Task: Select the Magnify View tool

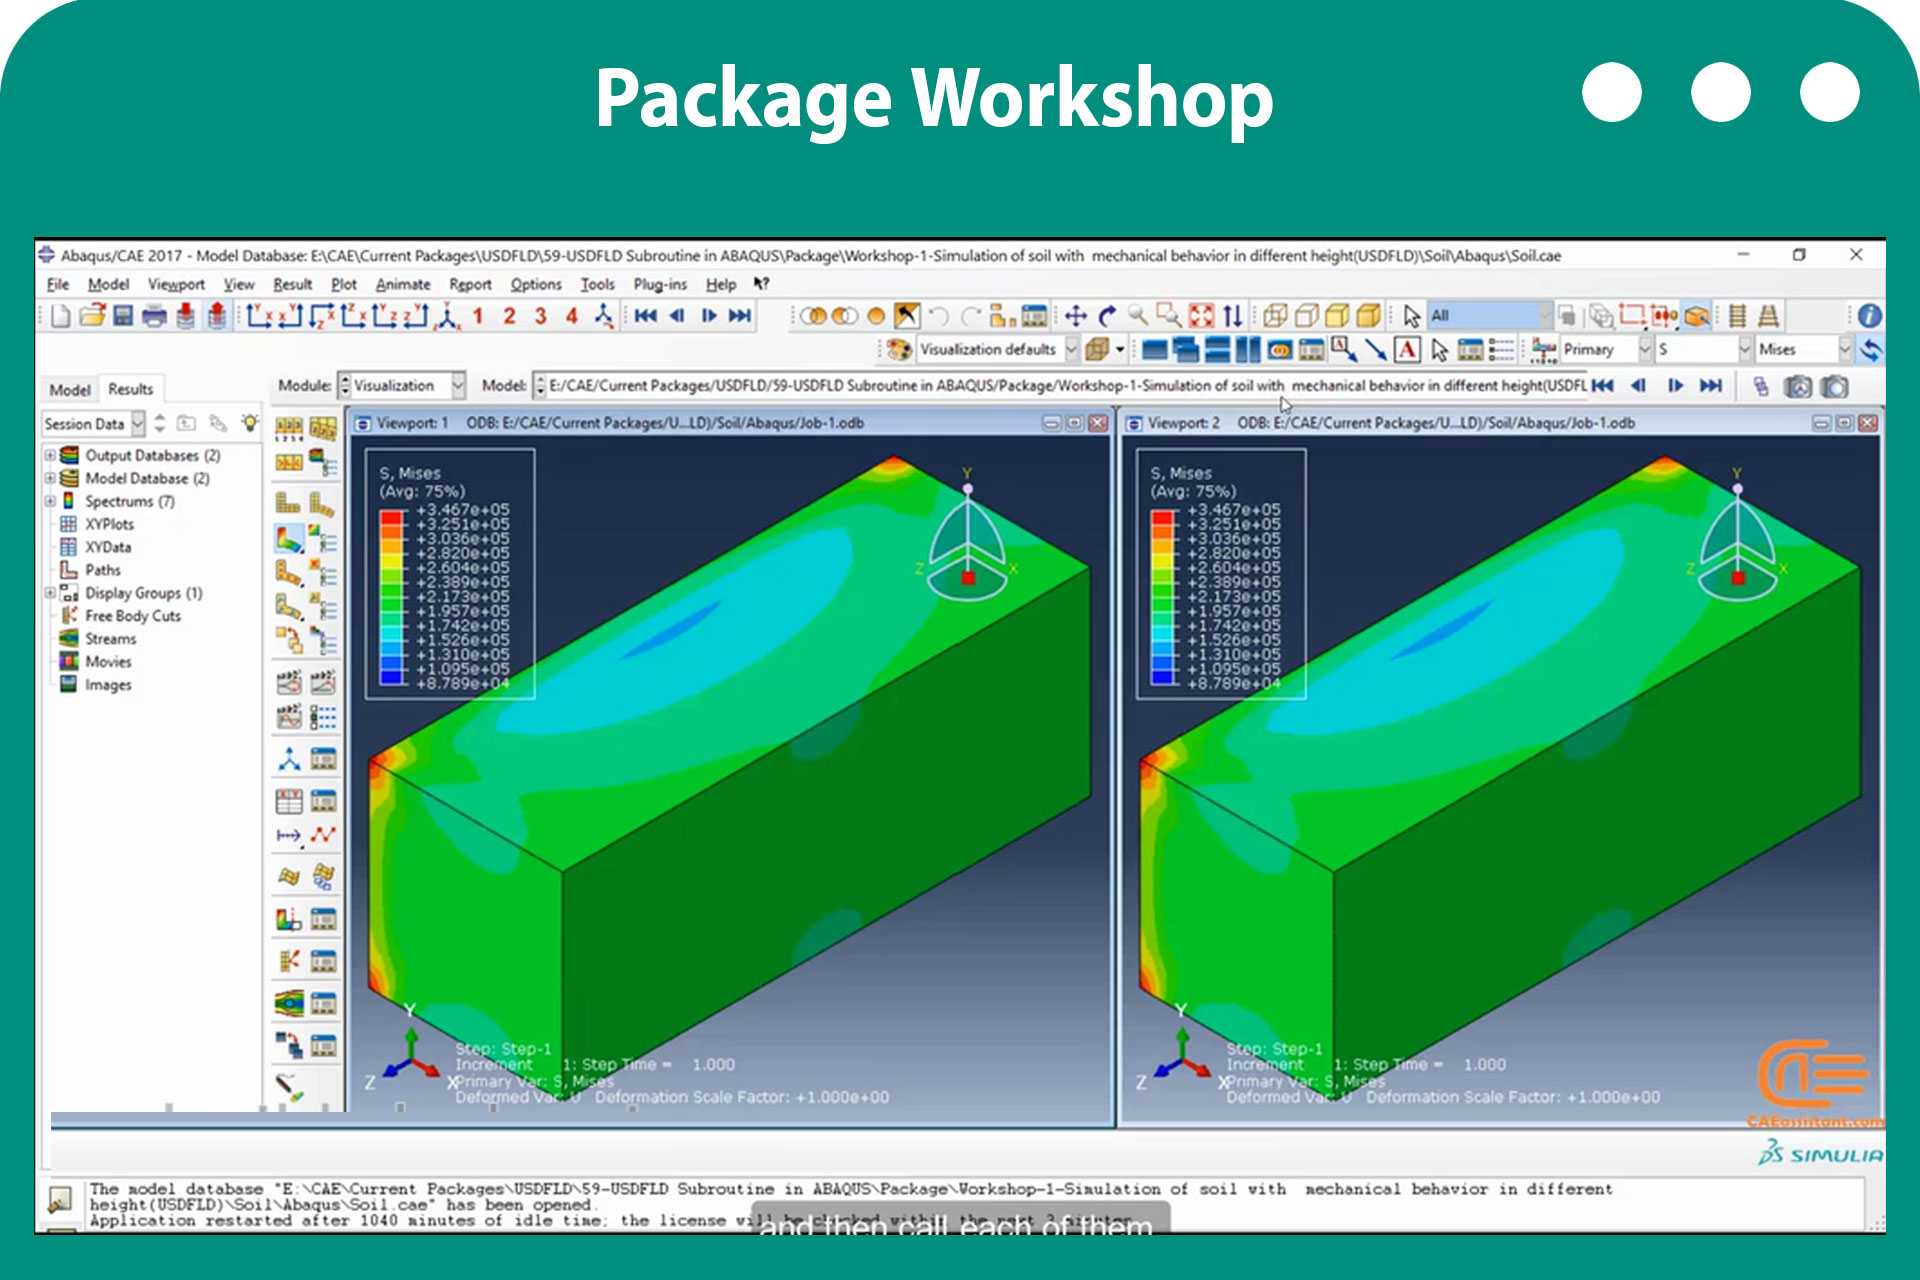Action: point(1138,316)
